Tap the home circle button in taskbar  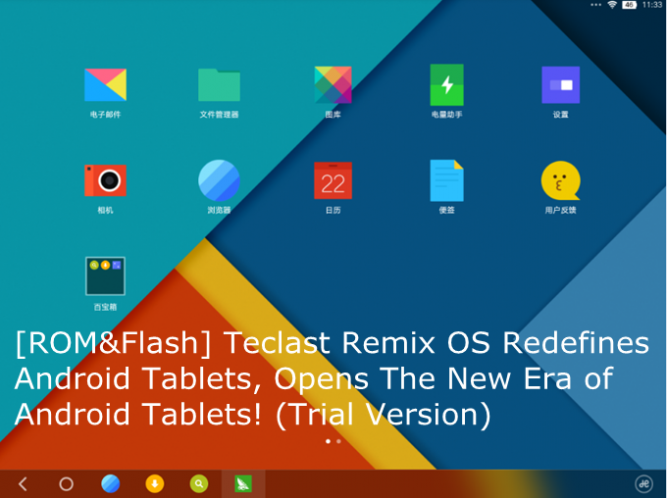point(66,484)
